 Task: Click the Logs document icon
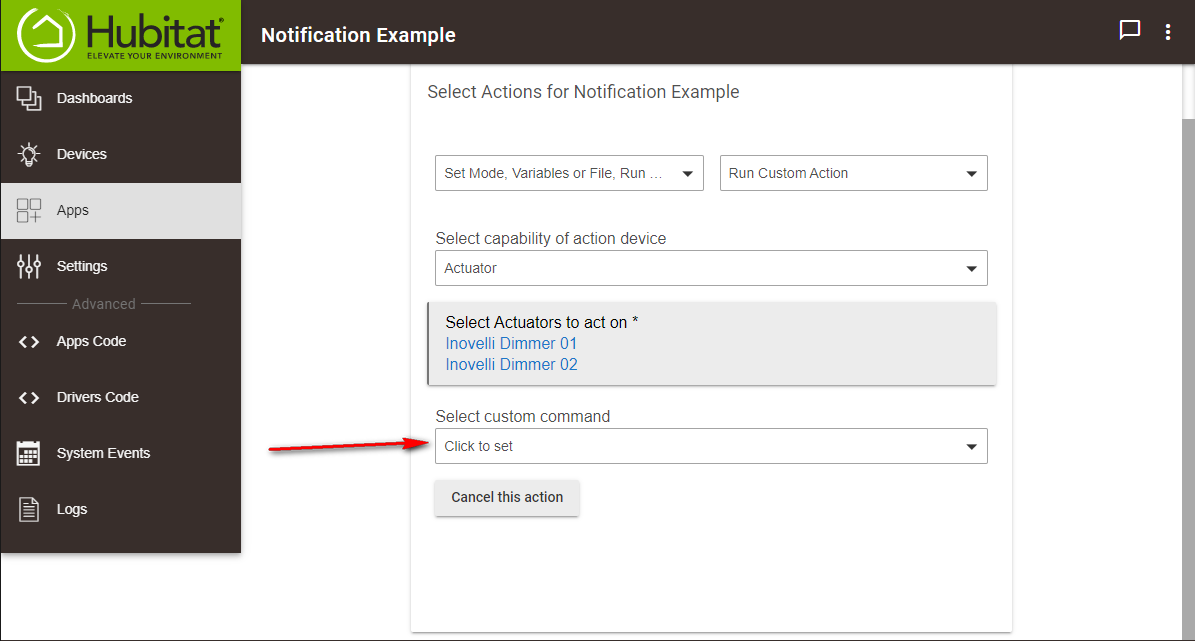(x=29, y=509)
